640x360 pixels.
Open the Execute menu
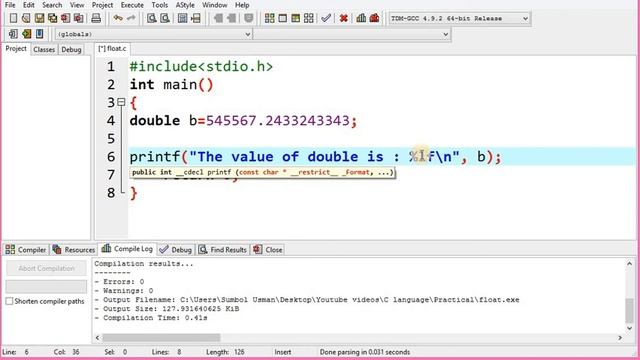click(x=132, y=5)
